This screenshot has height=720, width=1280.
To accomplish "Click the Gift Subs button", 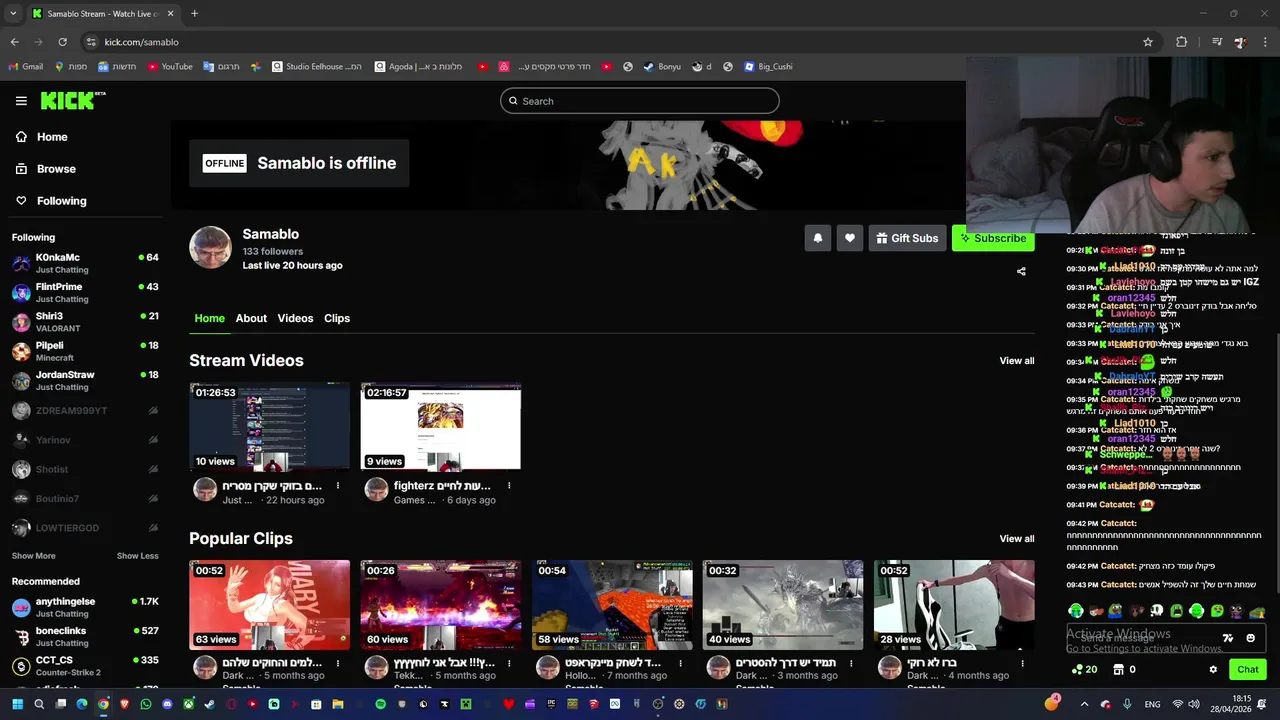I will pyautogui.click(x=907, y=238).
